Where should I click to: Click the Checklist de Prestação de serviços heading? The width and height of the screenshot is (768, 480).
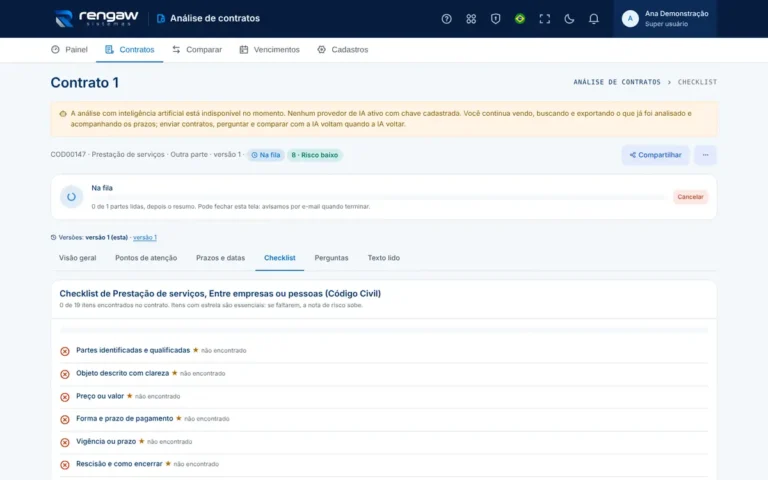pyautogui.click(x=220, y=293)
